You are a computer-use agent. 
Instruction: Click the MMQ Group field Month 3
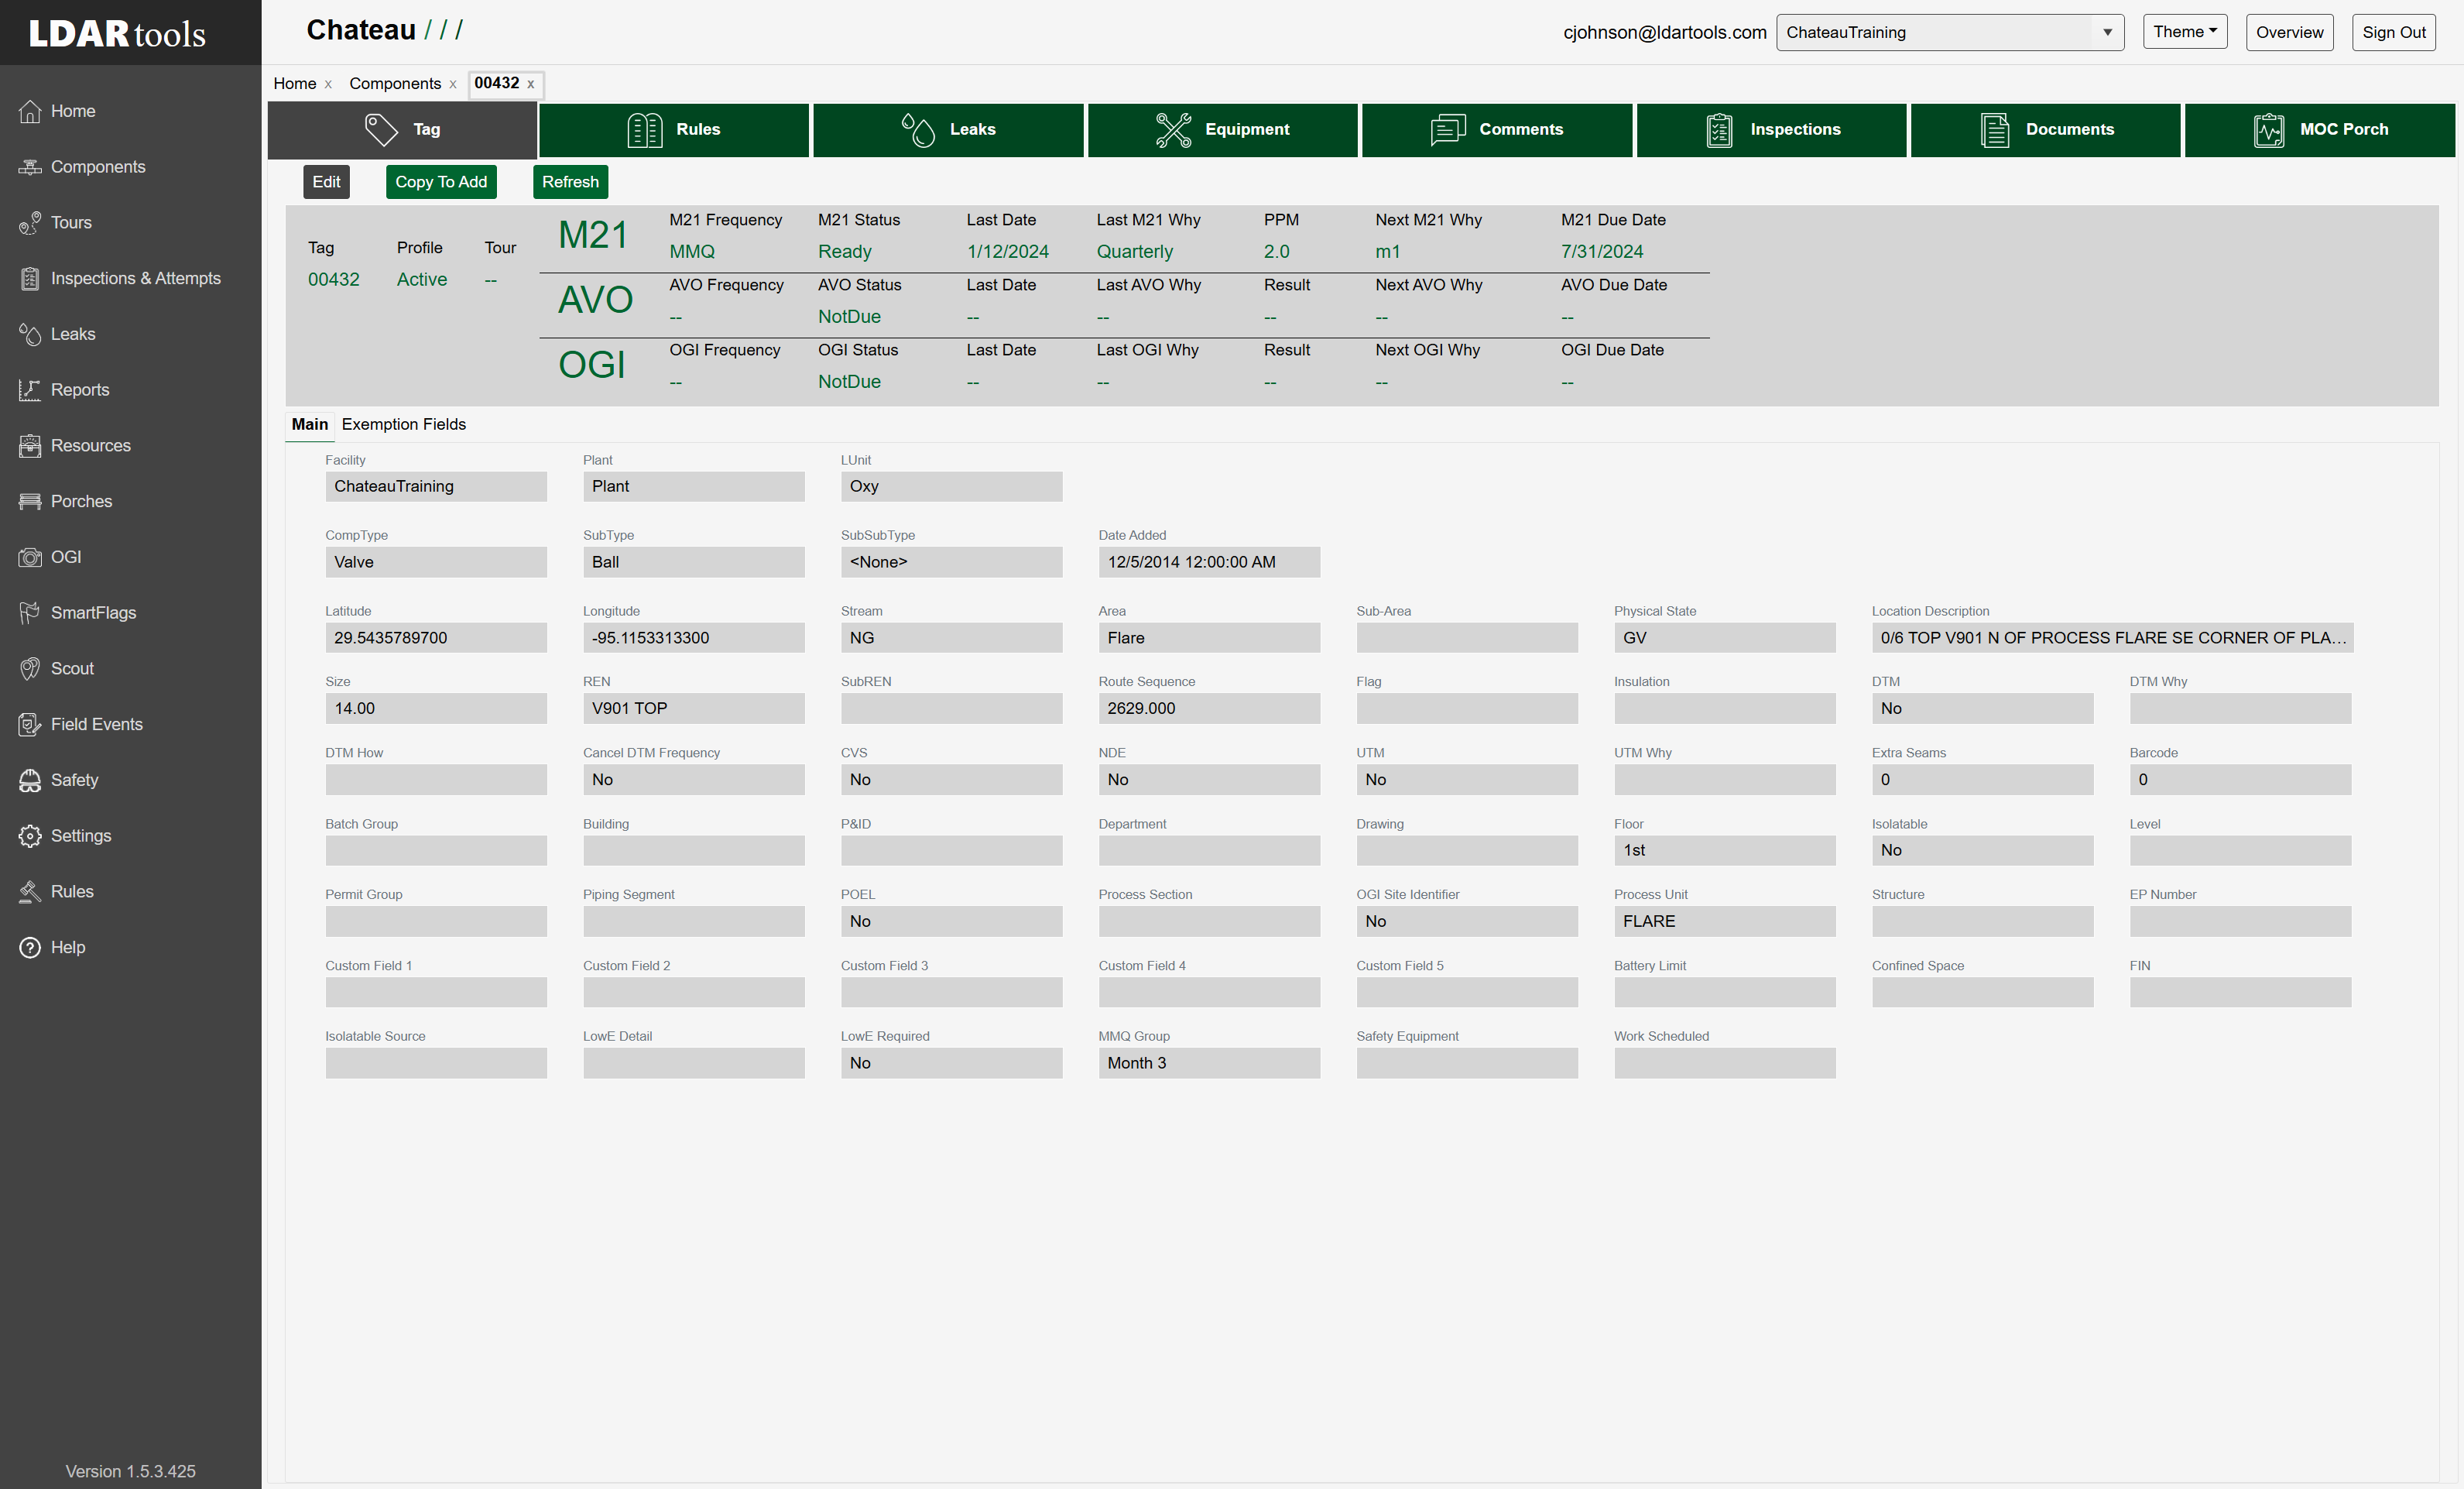click(1209, 1063)
